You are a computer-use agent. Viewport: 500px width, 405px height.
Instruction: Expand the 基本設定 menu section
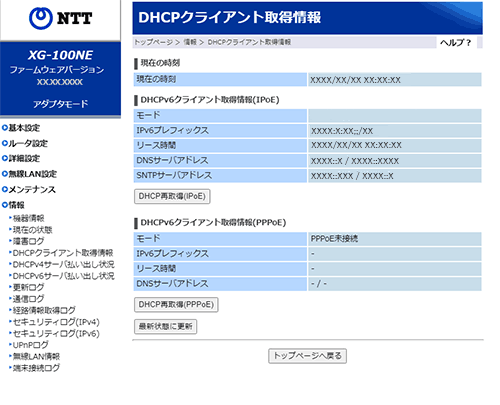click(21, 128)
